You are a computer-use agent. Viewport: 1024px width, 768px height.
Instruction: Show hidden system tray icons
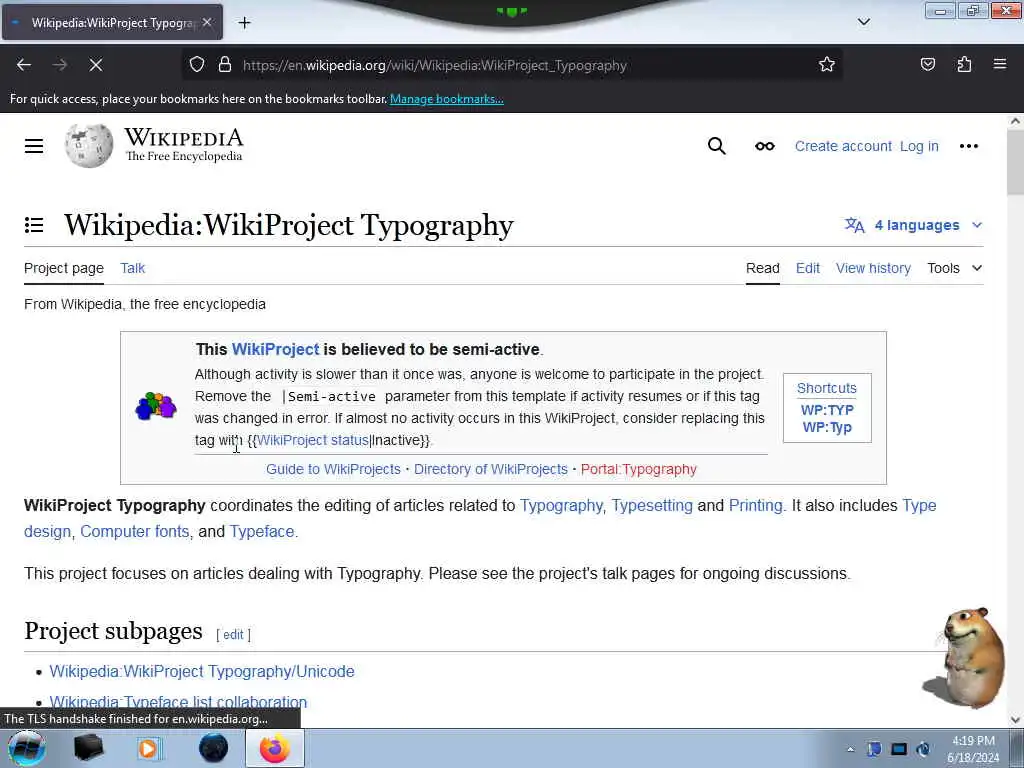point(850,750)
